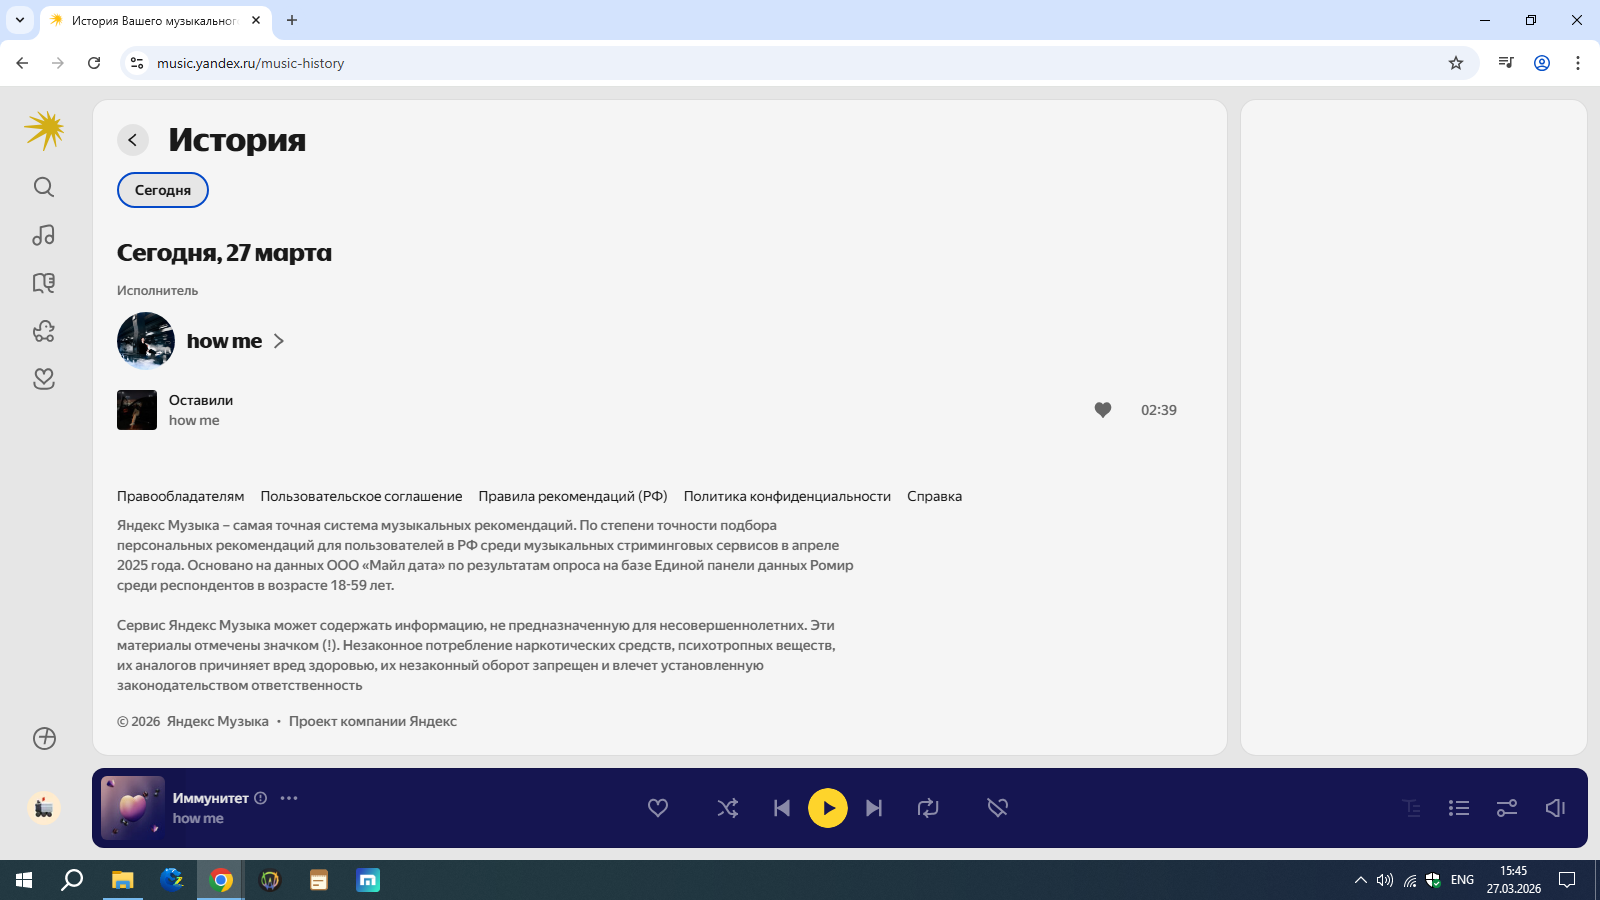Open playback settings sliders icon
Screen dimensions: 1600x900
(1507, 808)
